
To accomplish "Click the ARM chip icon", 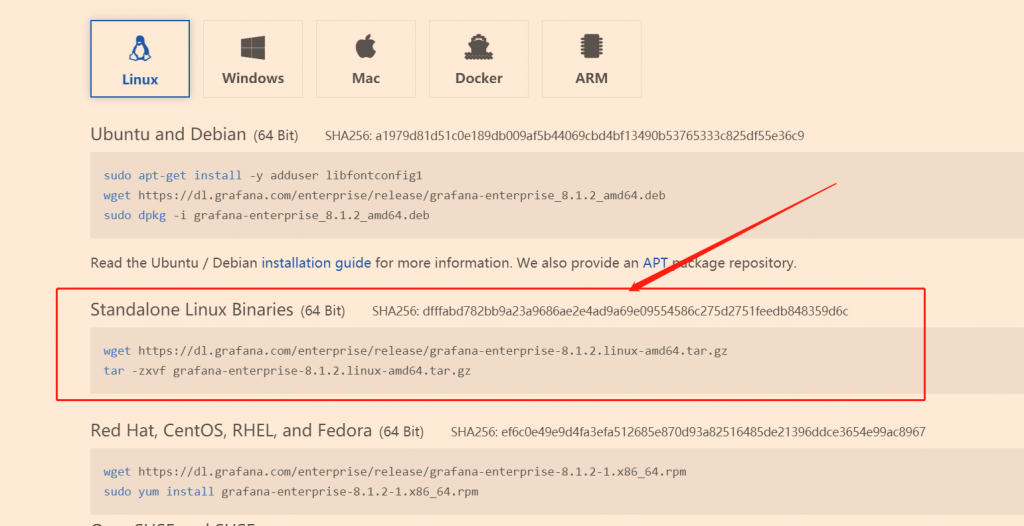I will tap(591, 48).
